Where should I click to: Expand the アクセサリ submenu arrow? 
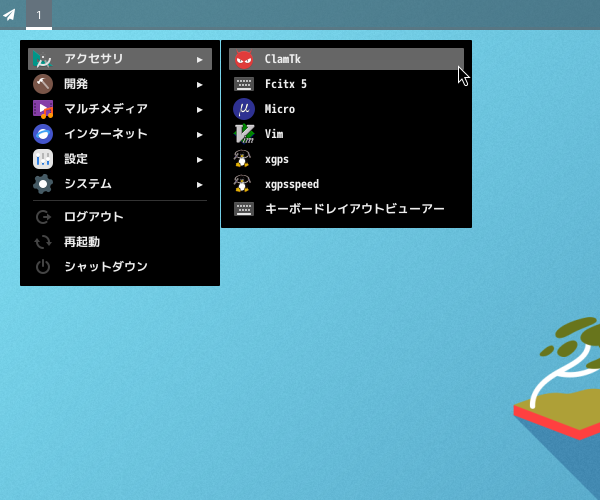[199, 60]
